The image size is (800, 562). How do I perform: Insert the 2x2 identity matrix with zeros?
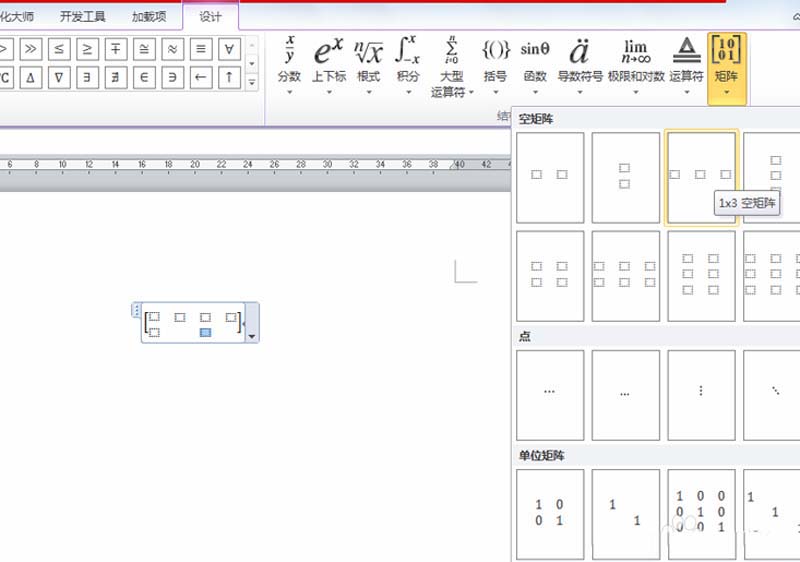coord(550,513)
